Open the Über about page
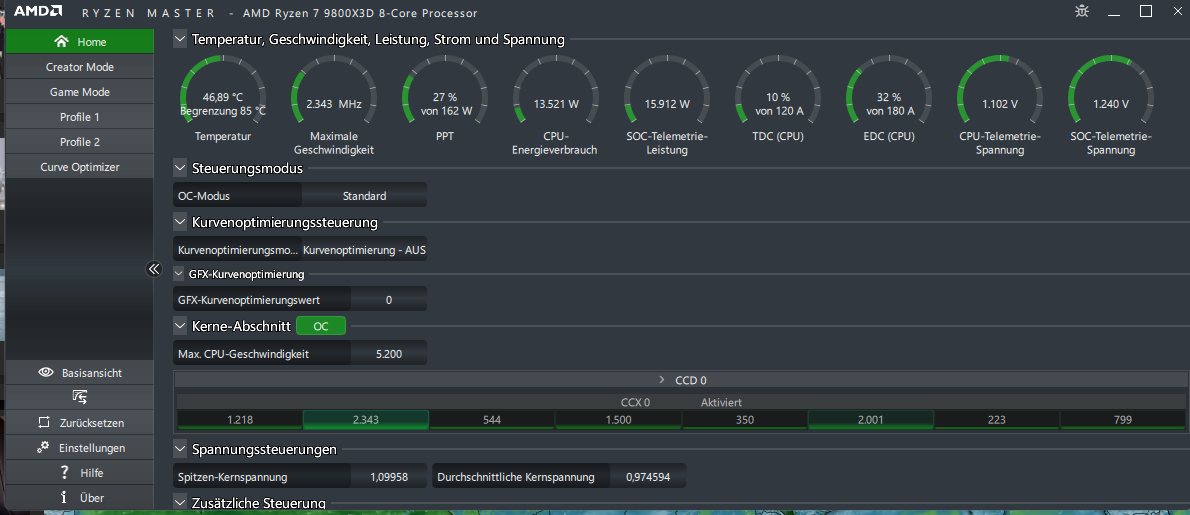Screen dimensions: 1190x515 click(x=79, y=498)
